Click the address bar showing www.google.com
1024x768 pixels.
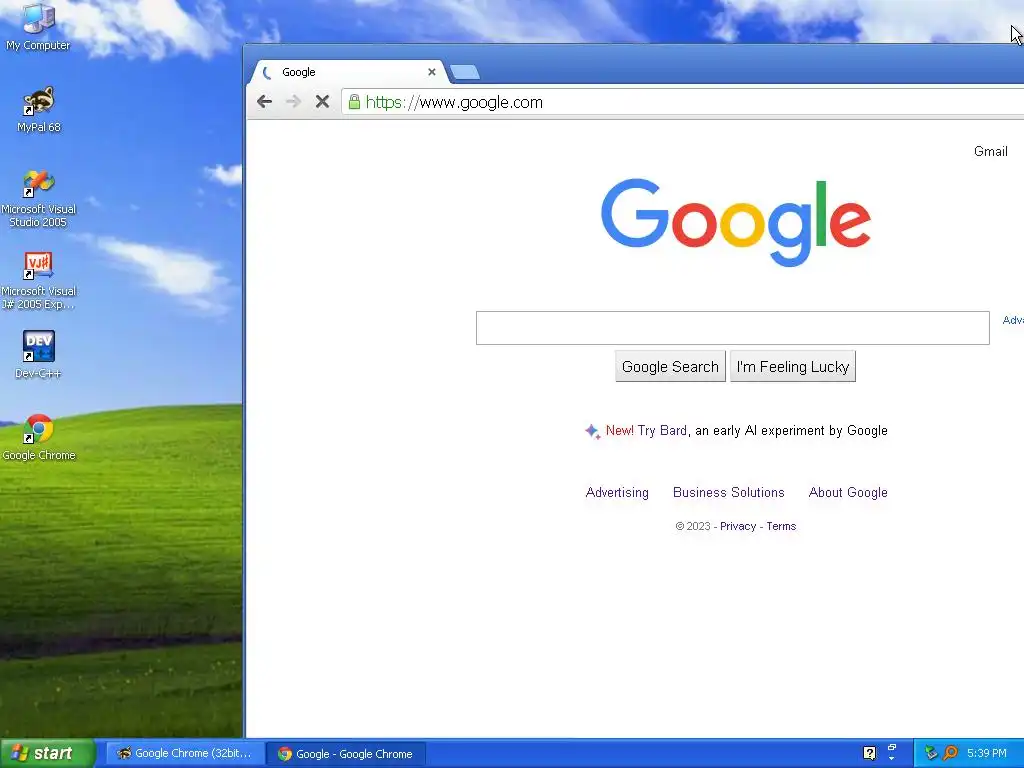coord(682,103)
